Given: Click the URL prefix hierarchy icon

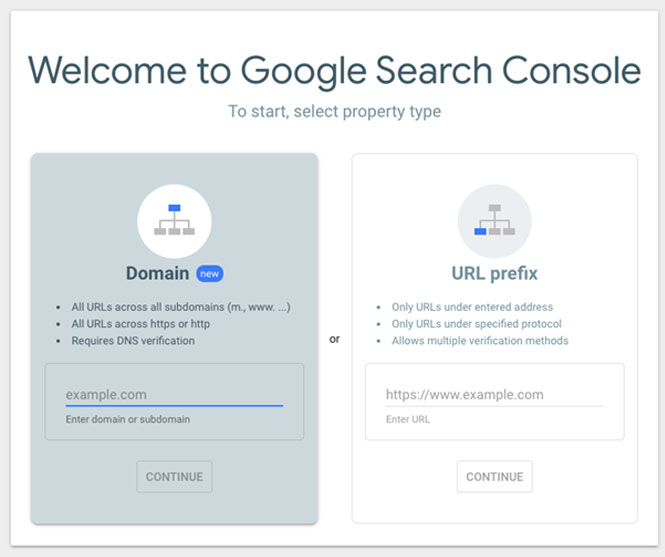Looking at the screenshot, I should click(x=495, y=221).
